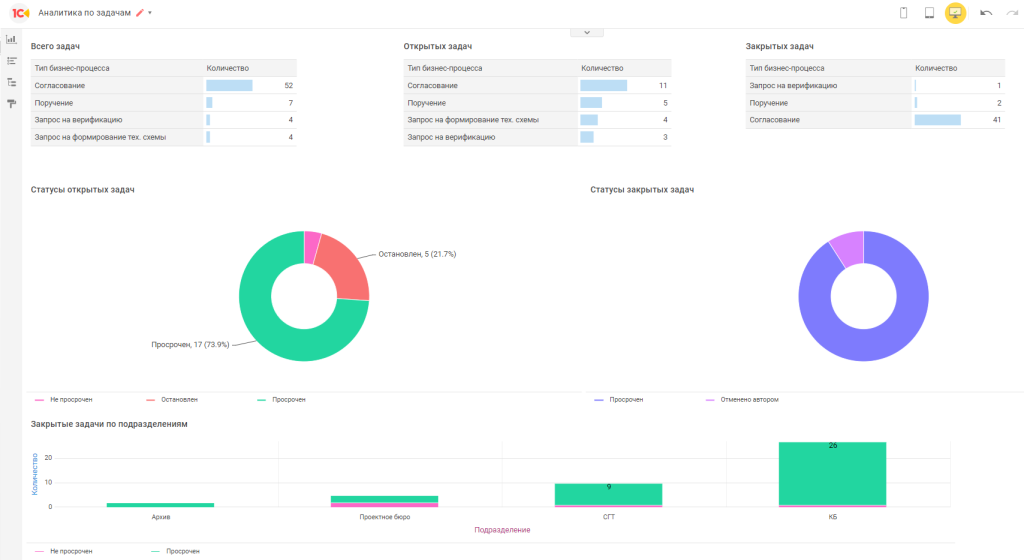Select the paint roller style icon
The height and width of the screenshot is (560, 1024).
[12, 104]
